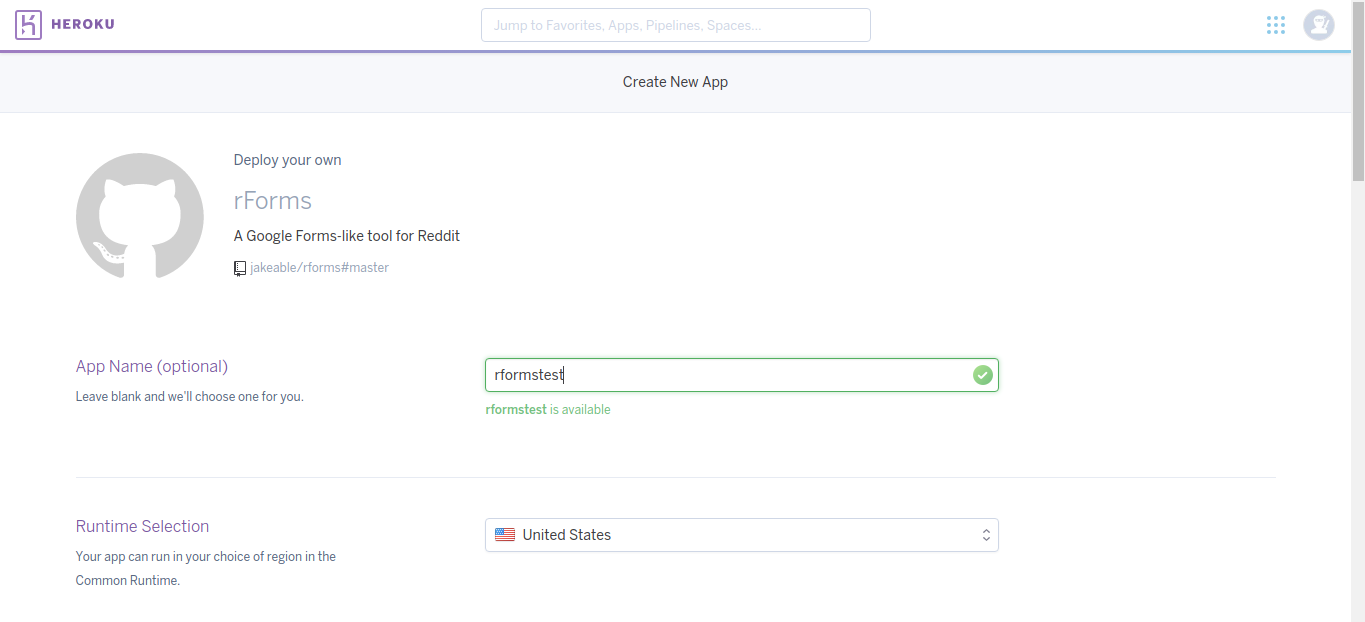
Task: Click the Google Forms-like tool description text
Action: coord(346,235)
